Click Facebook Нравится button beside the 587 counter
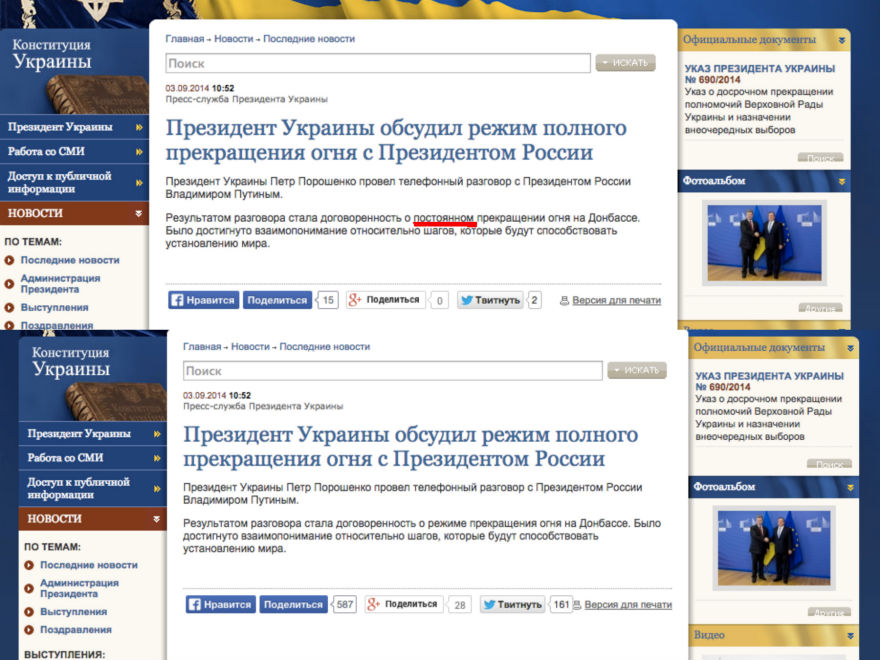This screenshot has width=880, height=660. pos(220,604)
